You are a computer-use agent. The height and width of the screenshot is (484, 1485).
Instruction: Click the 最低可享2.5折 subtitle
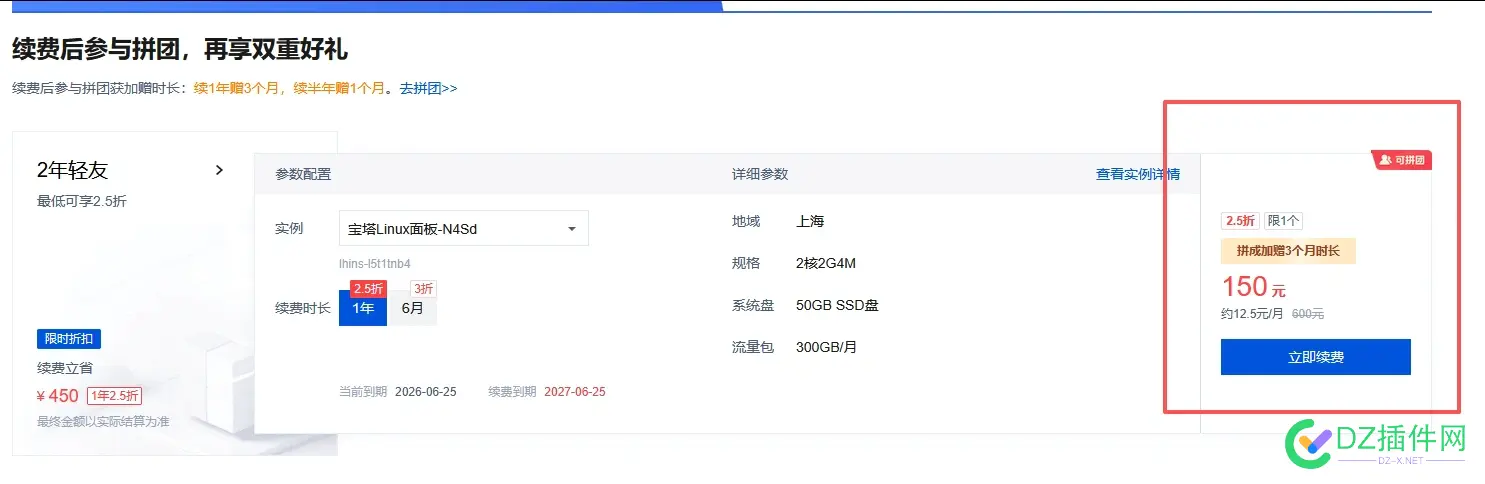pyautogui.click(x=82, y=201)
